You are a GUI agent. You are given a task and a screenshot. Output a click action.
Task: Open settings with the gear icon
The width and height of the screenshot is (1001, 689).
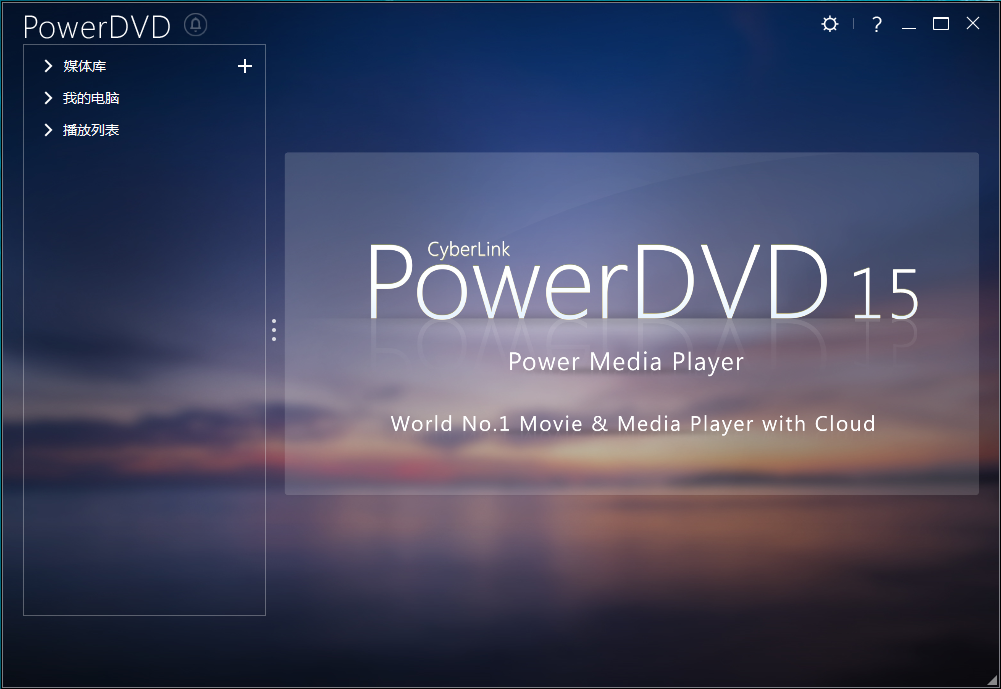[829, 24]
